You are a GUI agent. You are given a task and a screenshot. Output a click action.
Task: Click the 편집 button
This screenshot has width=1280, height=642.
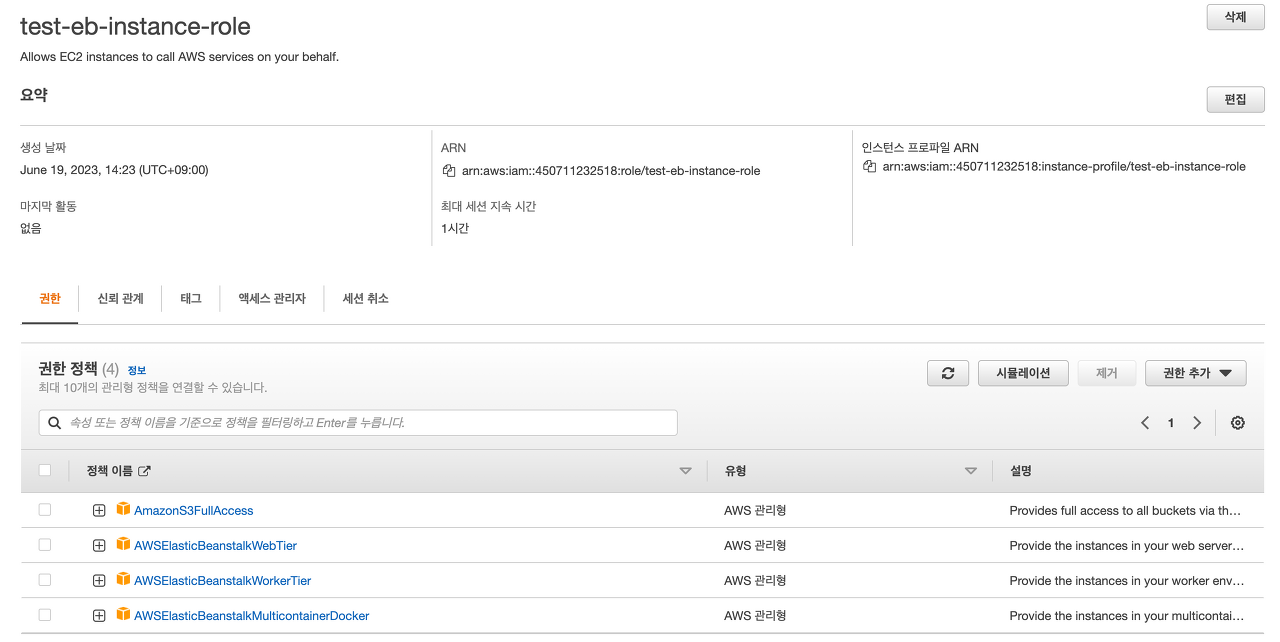click(x=1236, y=99)
